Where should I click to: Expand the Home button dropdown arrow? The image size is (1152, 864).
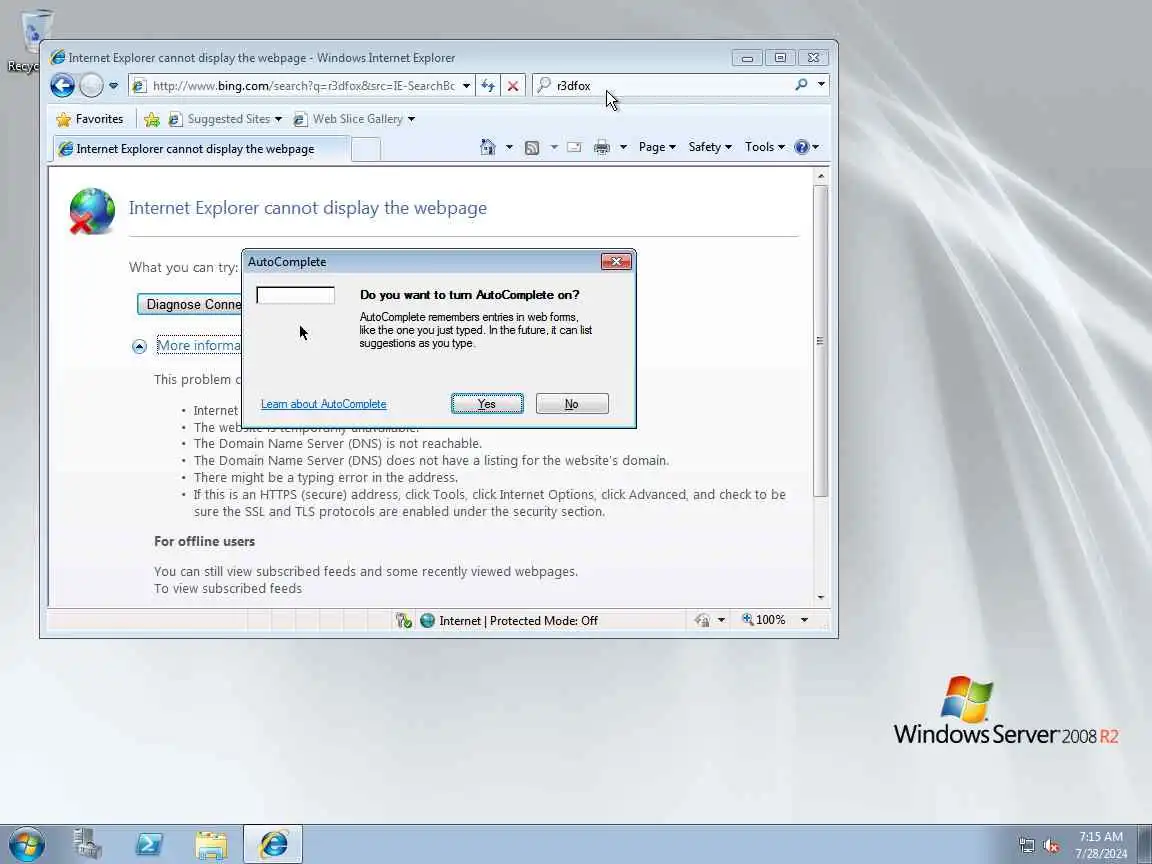[x=509, y=147]
